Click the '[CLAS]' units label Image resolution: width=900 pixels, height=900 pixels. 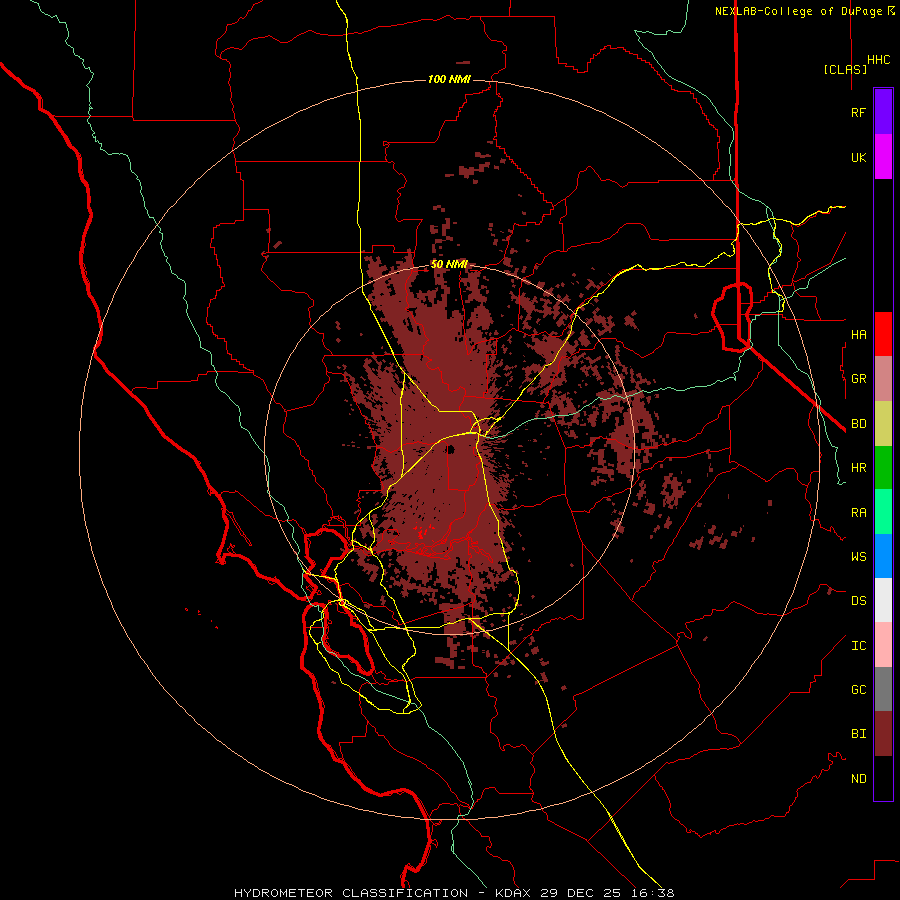point(845,69)
